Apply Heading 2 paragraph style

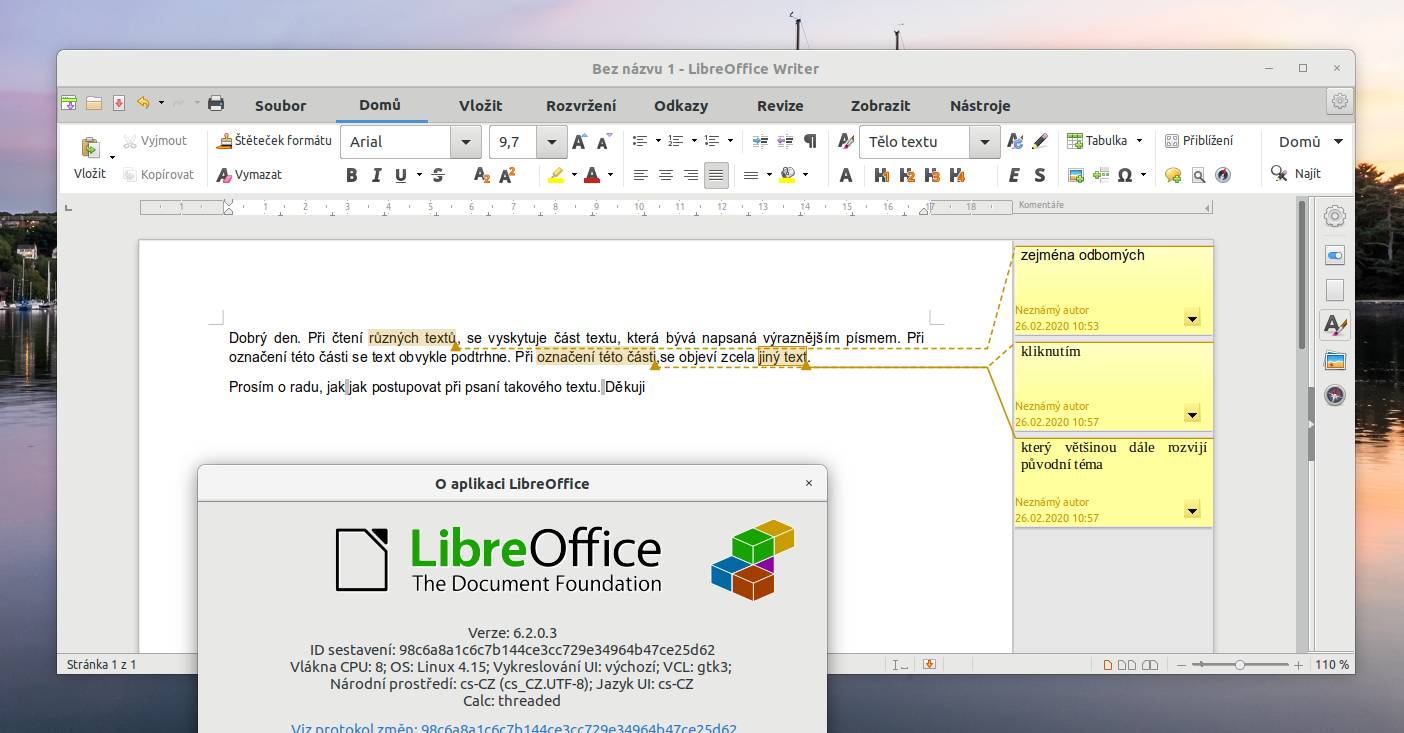[907, 175]
